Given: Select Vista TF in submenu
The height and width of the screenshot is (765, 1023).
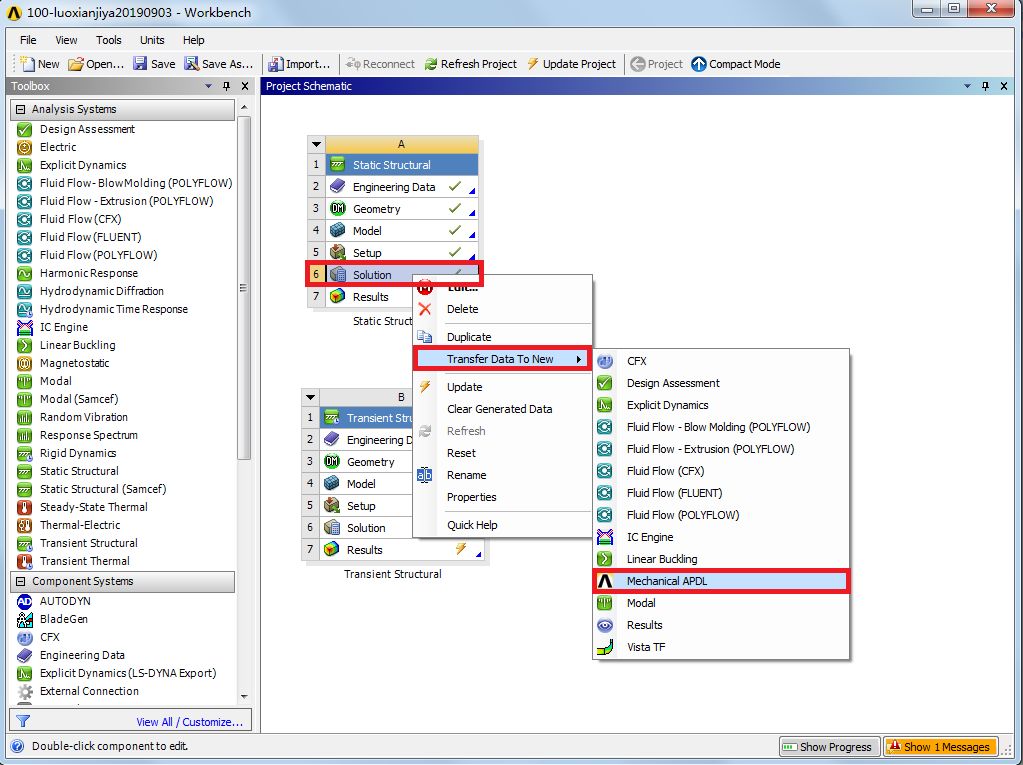Looking at the screenshot, I should pyautogui.click(x=721, y=647).
